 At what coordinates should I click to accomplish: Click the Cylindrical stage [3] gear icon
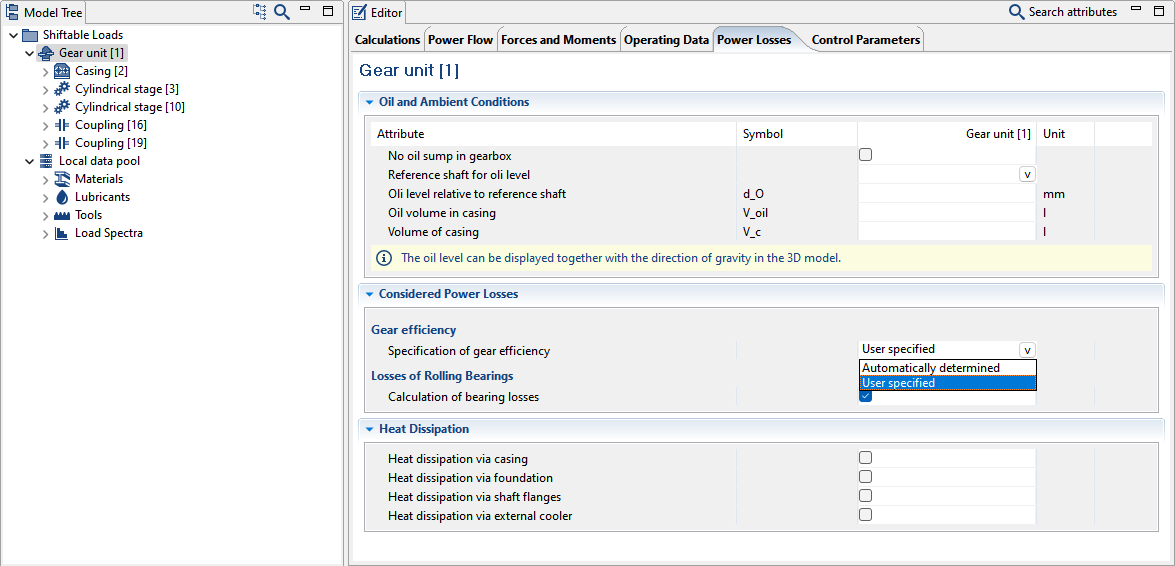click(62, 88)
